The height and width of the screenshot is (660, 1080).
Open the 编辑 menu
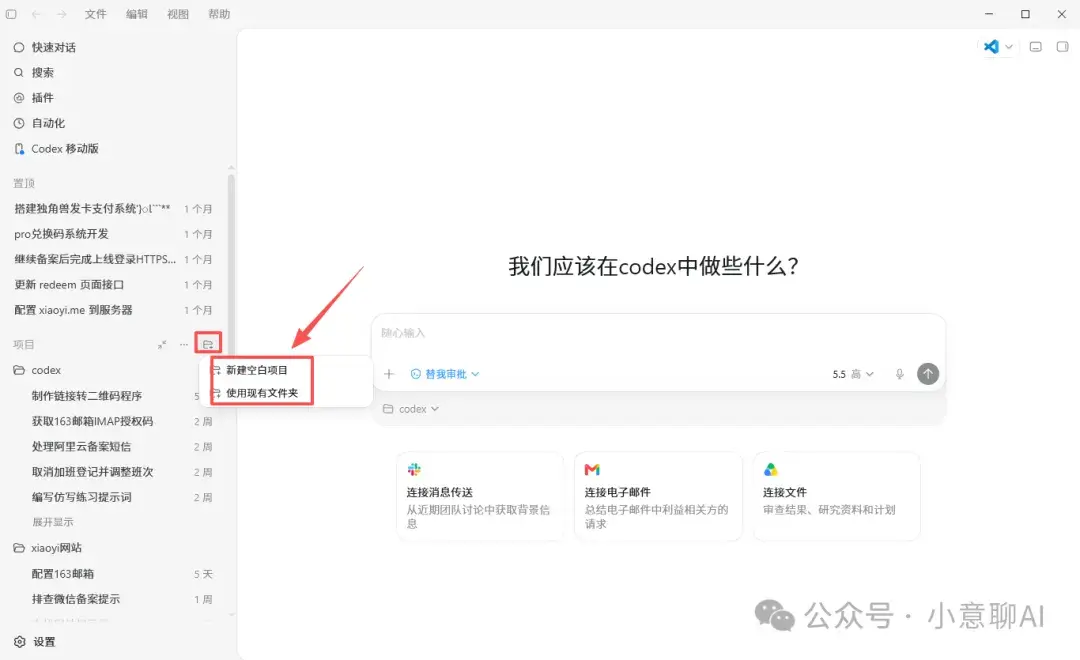tap(136, 14)
